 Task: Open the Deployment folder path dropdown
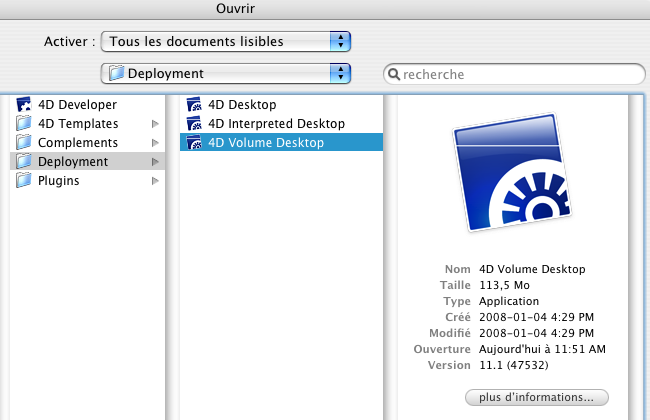[x=226, y=73]
